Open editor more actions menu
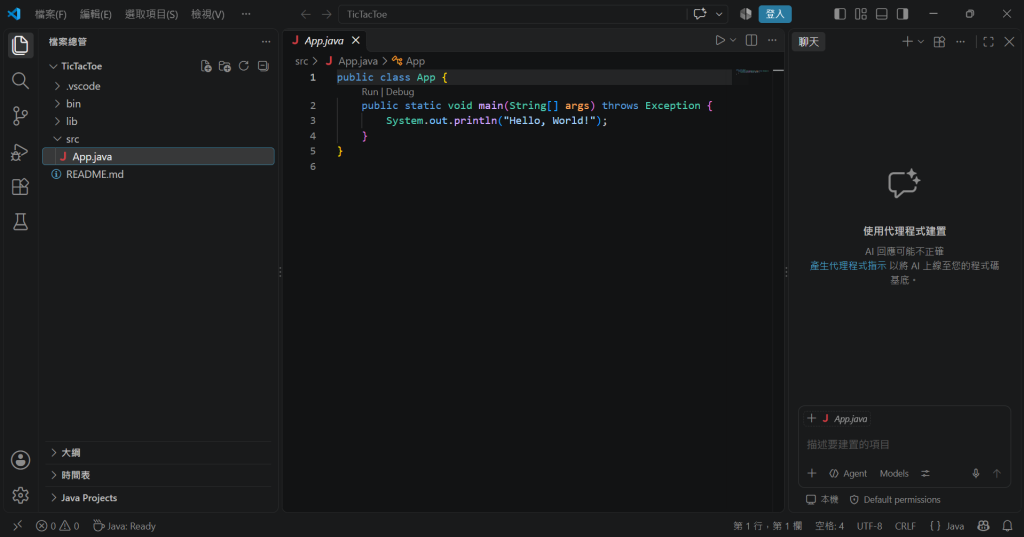The height and width of the screenshot is (537, 1024). coord(772,41)
